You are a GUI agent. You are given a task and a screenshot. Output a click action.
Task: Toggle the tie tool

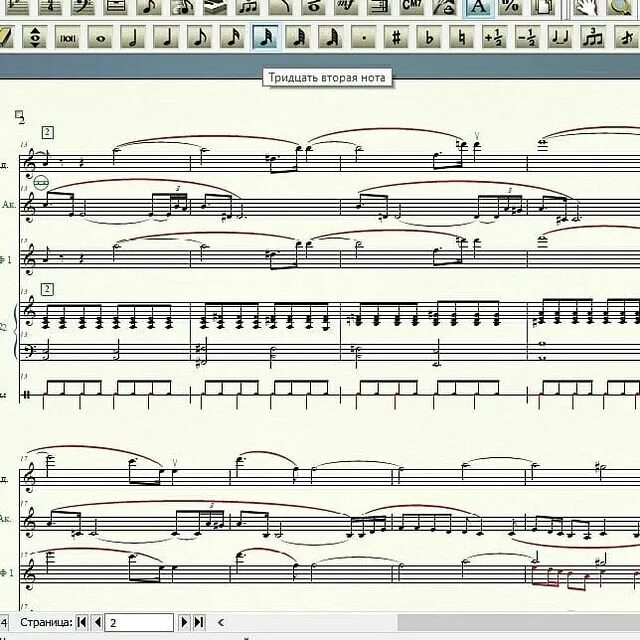pyautogui.click(x=560, y=38)
